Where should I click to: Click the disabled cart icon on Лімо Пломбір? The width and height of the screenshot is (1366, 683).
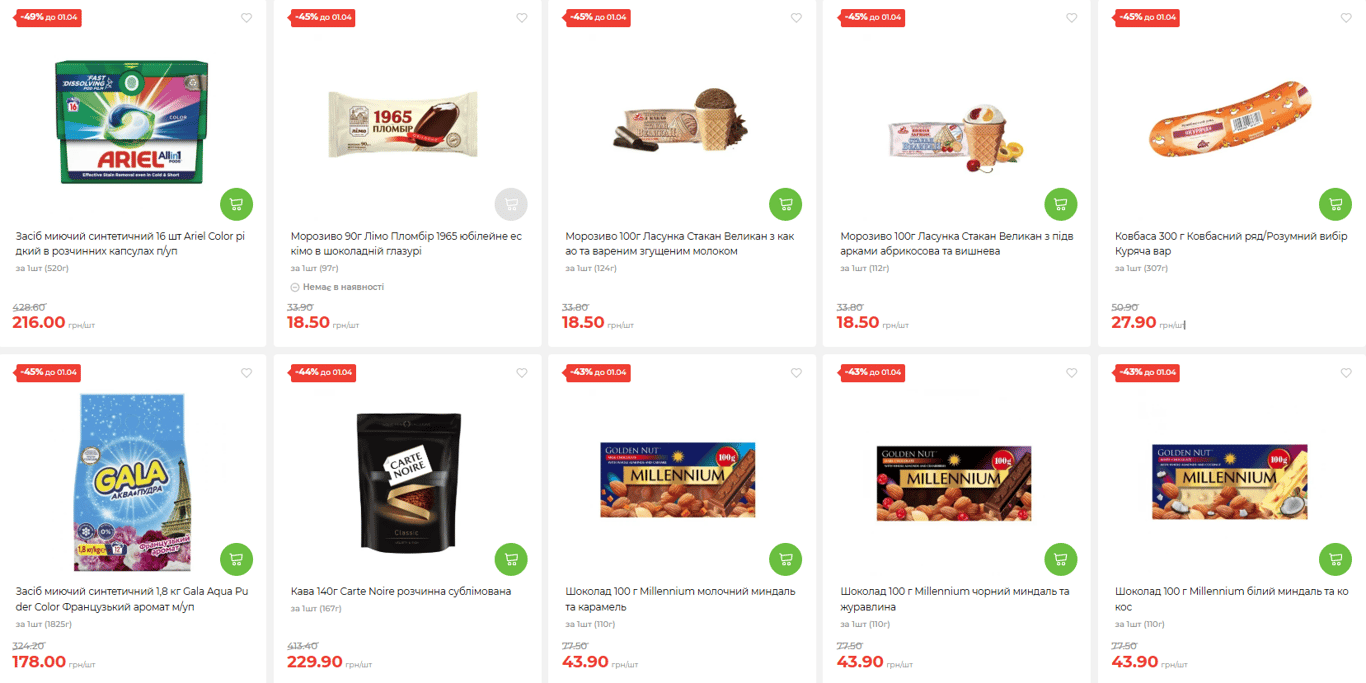click(x=511, y=204)
